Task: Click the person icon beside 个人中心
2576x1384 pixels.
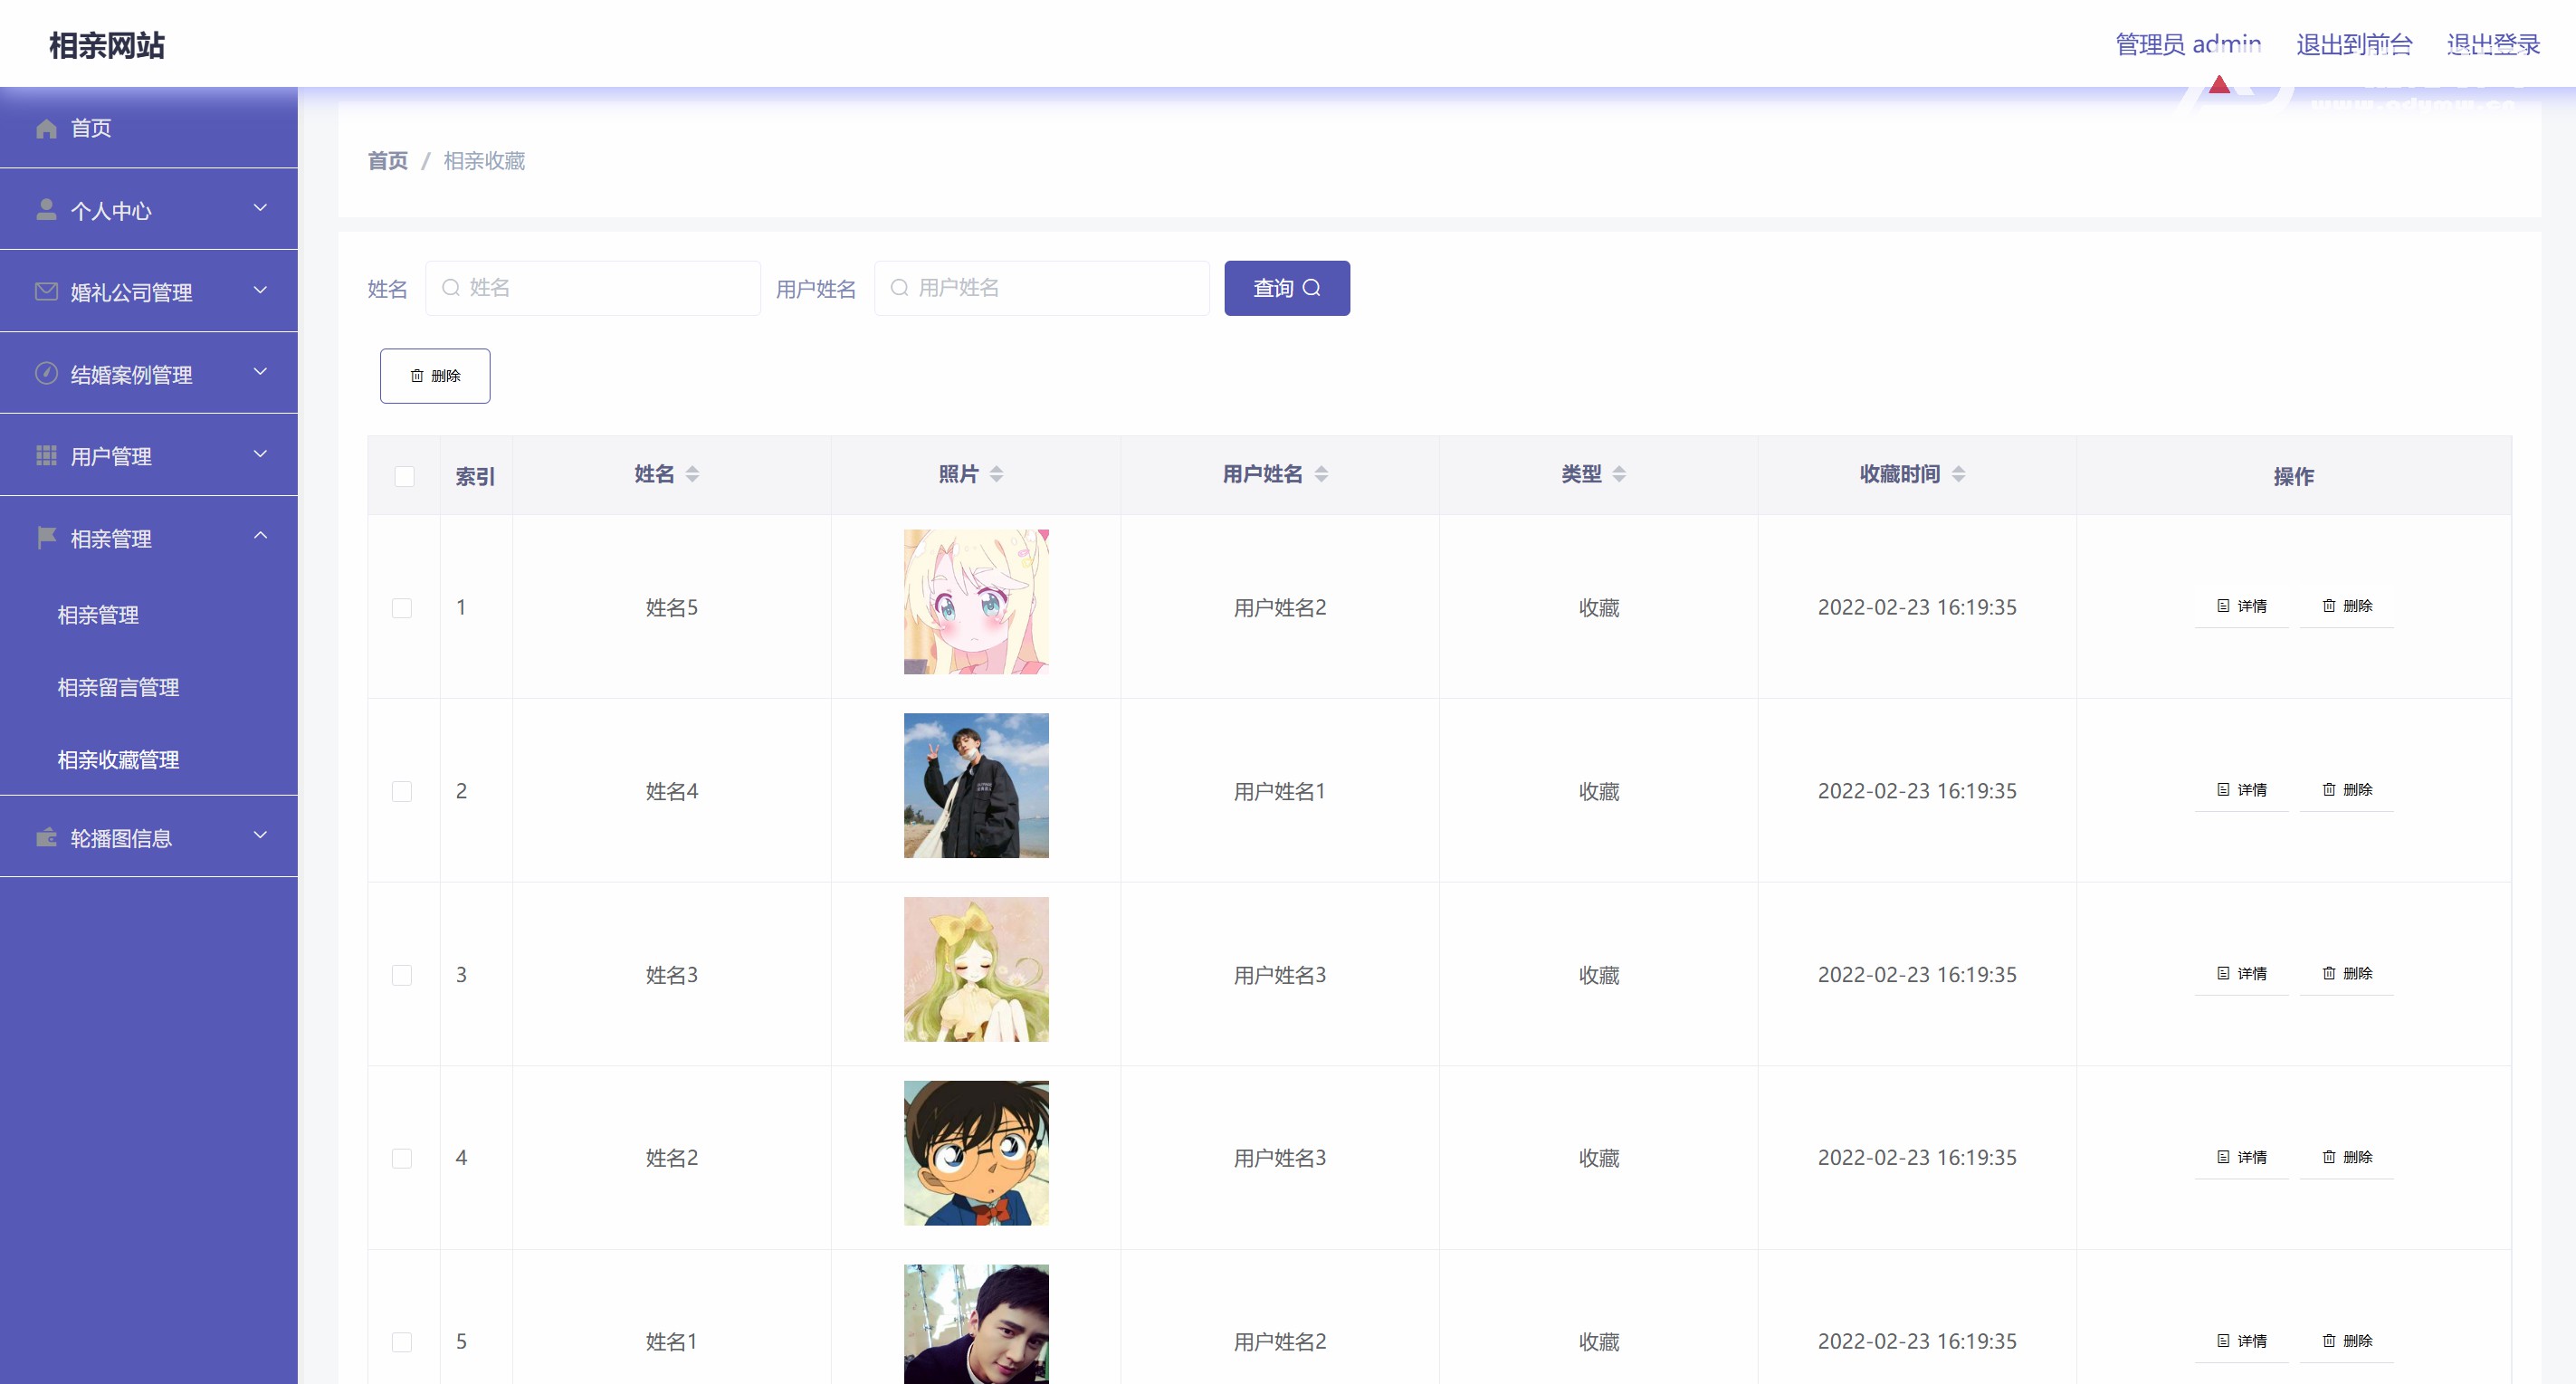Action: pos(46,209)
